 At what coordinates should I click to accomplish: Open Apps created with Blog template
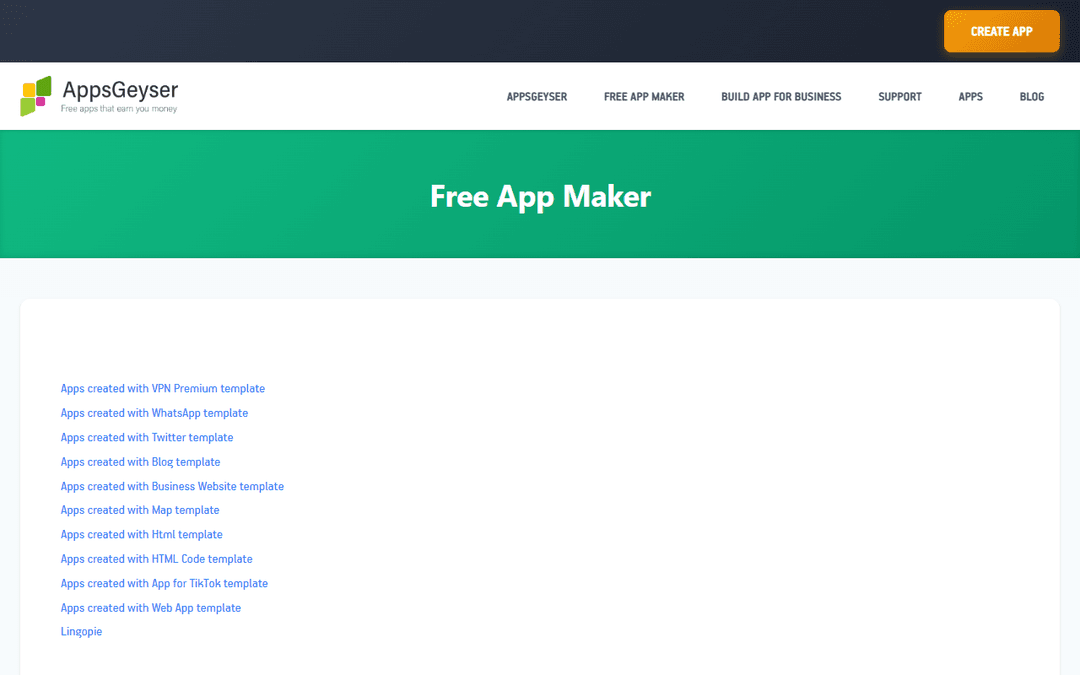click(x=141, y=461)
